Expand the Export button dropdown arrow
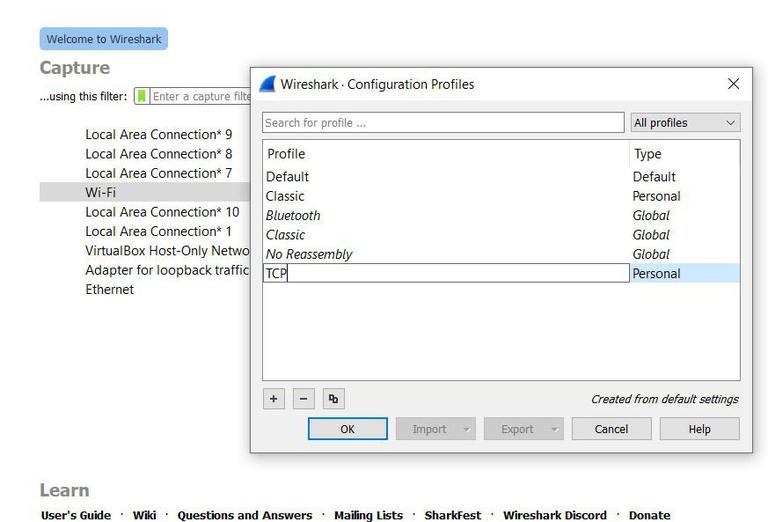This screenshot has height=522, width=768. tap(555, 429)
